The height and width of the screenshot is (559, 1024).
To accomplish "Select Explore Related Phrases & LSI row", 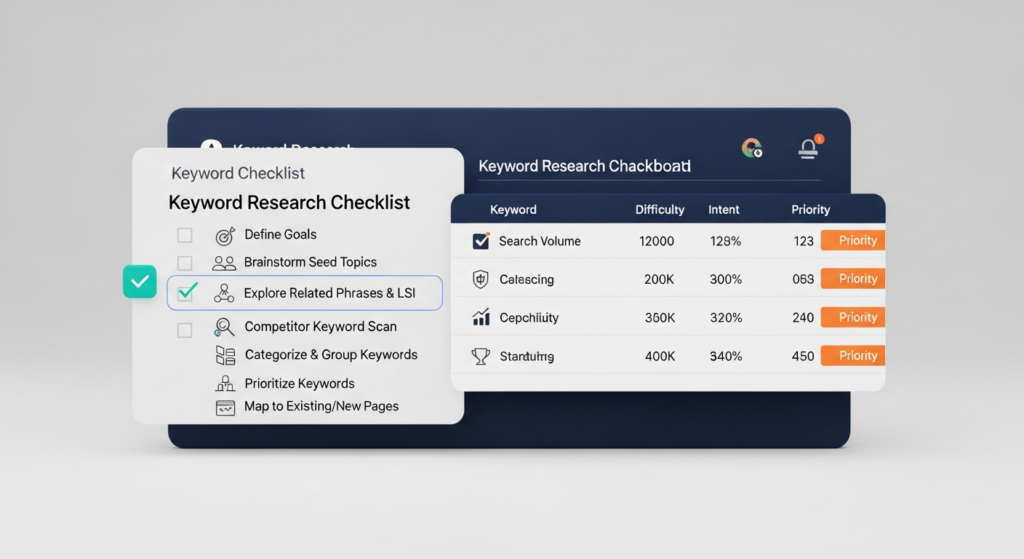I will [305, 293].
